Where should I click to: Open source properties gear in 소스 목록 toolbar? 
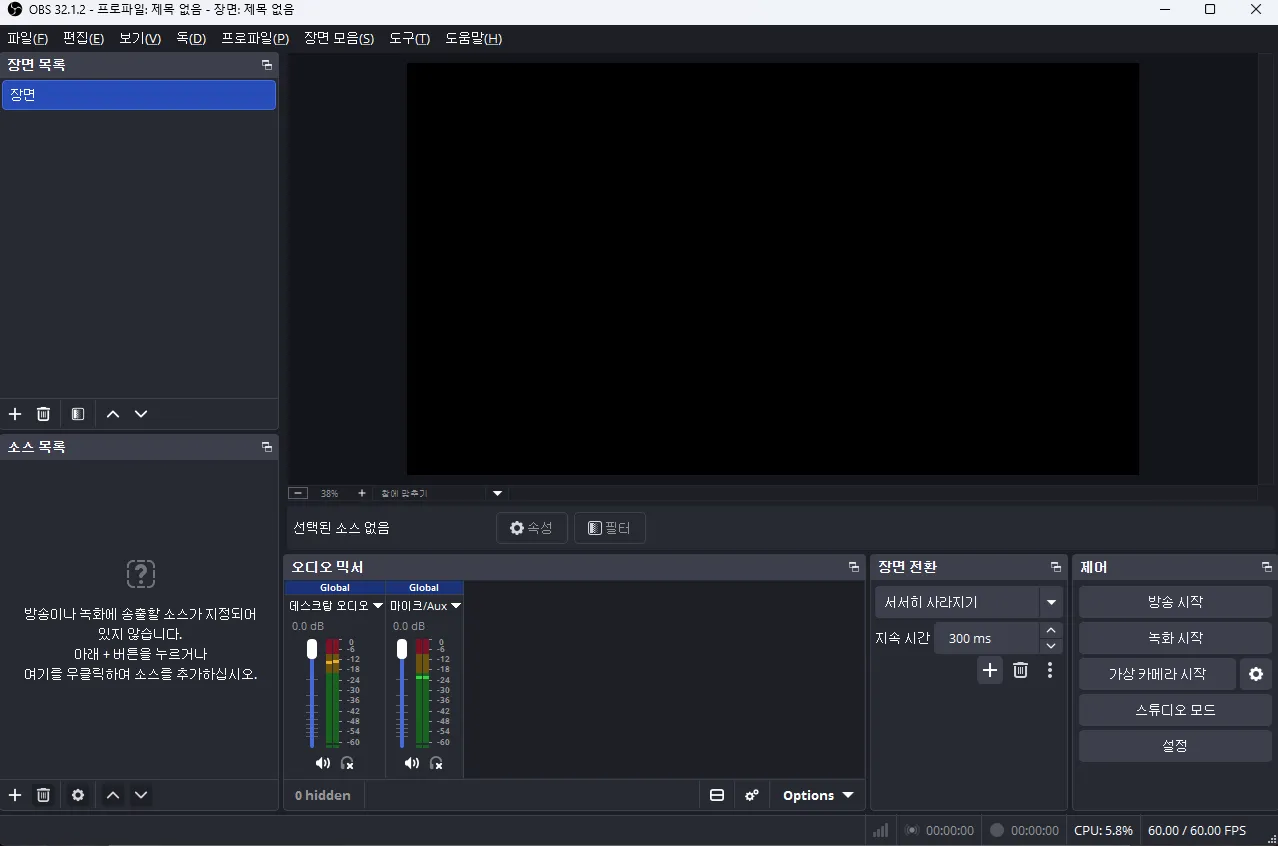[78, 795]
